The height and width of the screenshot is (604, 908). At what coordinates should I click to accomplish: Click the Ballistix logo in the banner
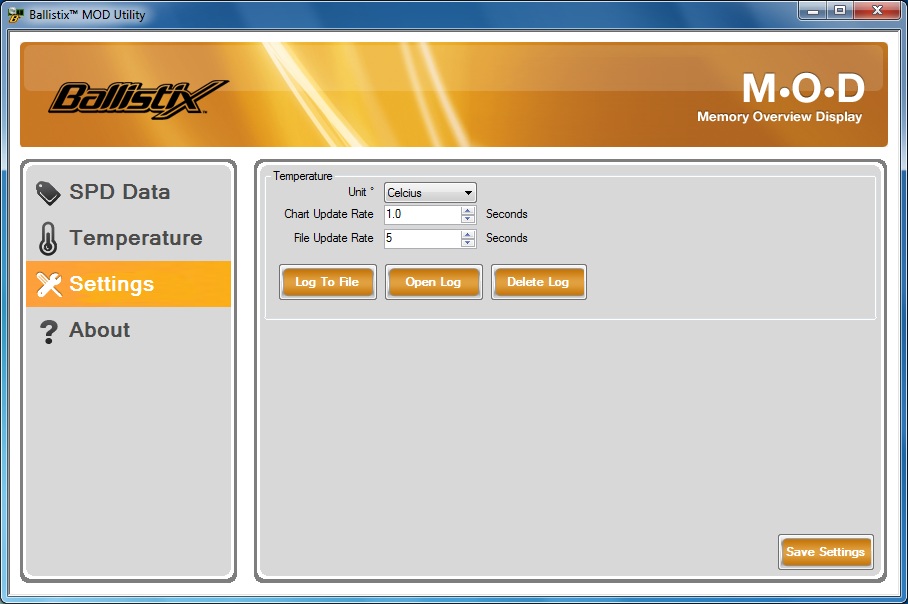pyautogui.click(x=138, y=99)
